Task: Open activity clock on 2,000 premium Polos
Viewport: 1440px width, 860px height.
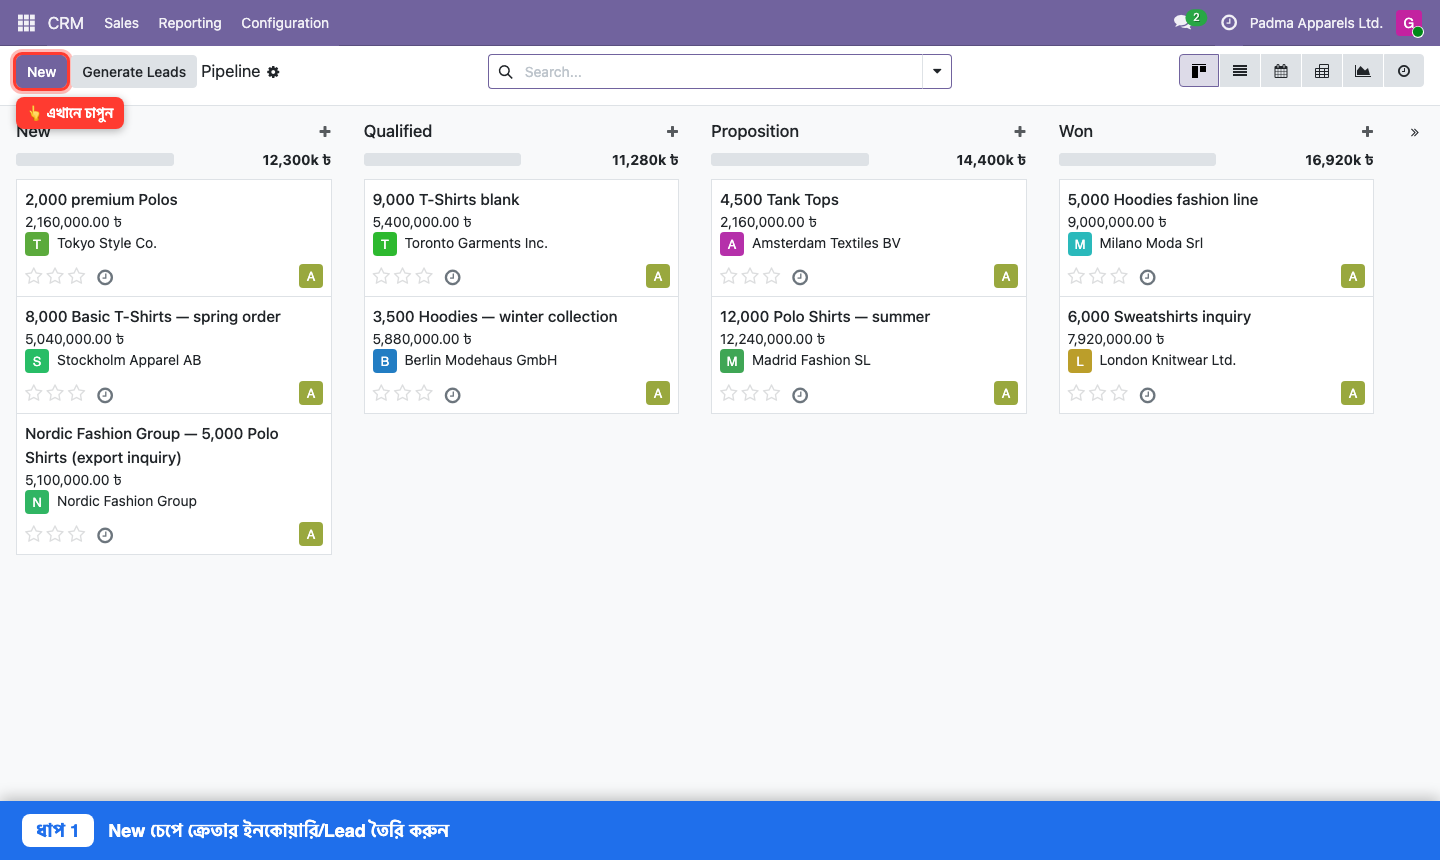Action: point(105,277)
